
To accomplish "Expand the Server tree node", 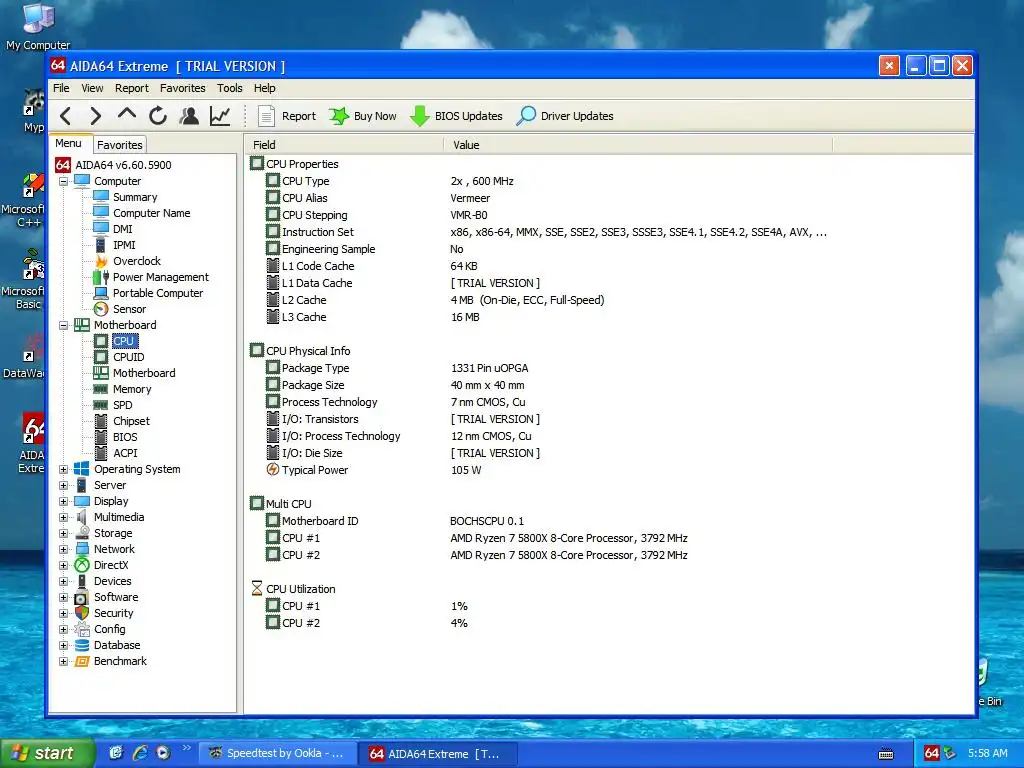I will tap(63, 485).
